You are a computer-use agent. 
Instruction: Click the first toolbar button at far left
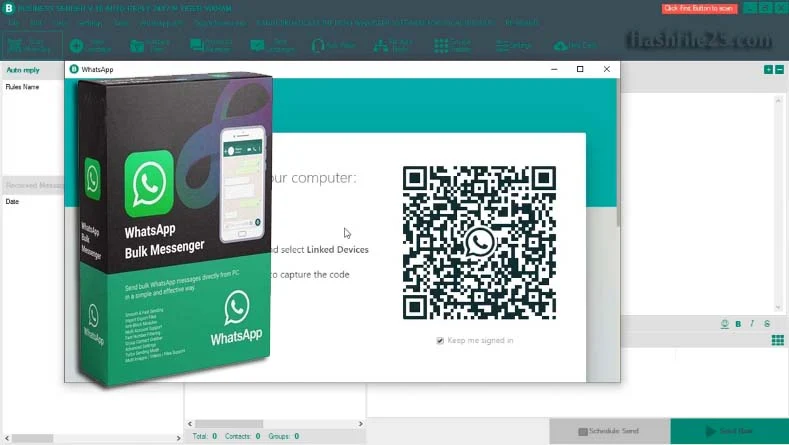pyautogui.click(x=32, y=45)
